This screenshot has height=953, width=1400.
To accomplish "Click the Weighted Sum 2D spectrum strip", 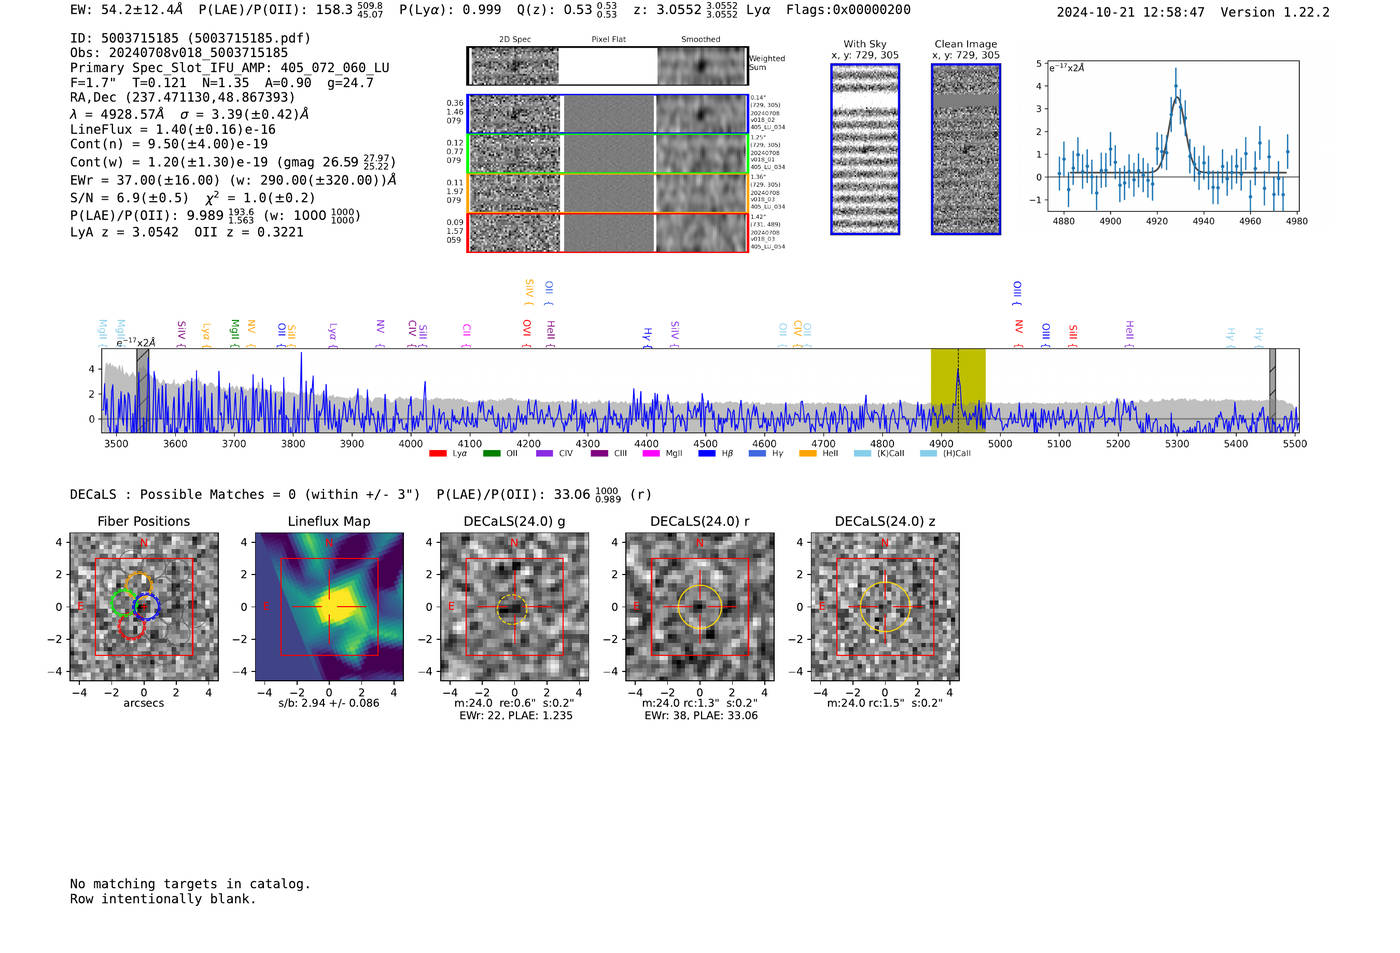I will [607, 66].
